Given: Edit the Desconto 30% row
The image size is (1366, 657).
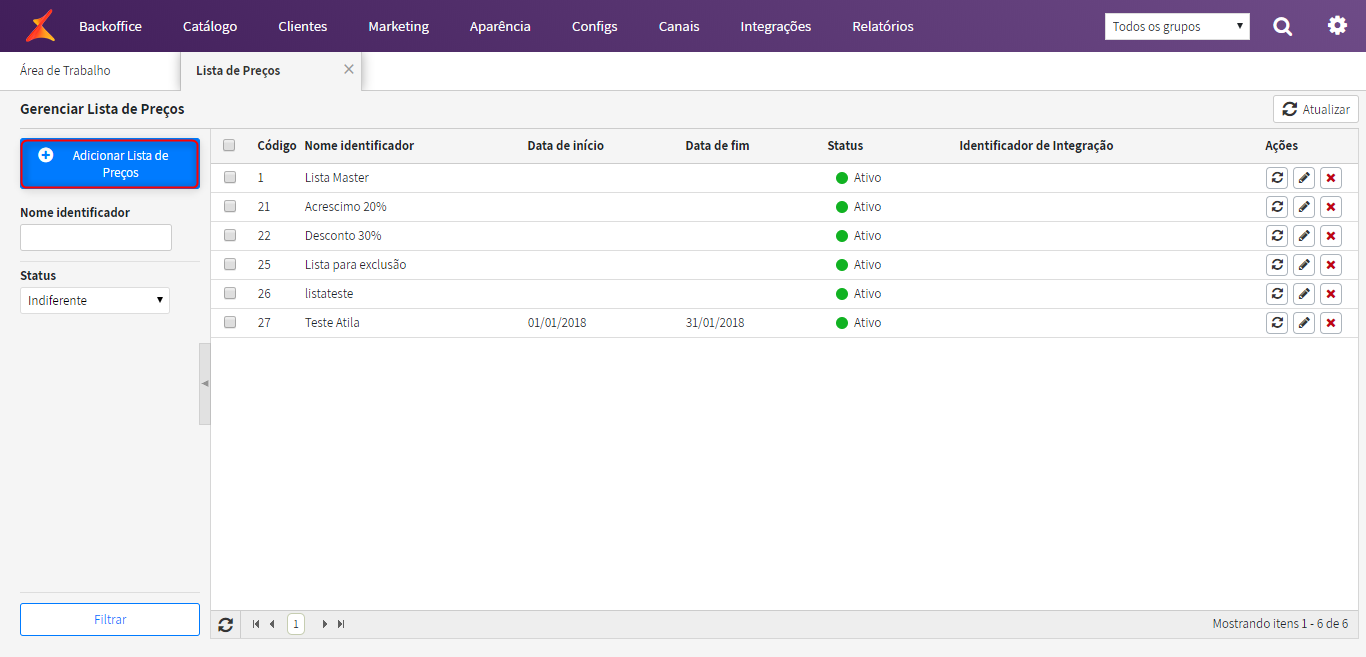Looking at the screenshot, I should [x=1304, y=236].
